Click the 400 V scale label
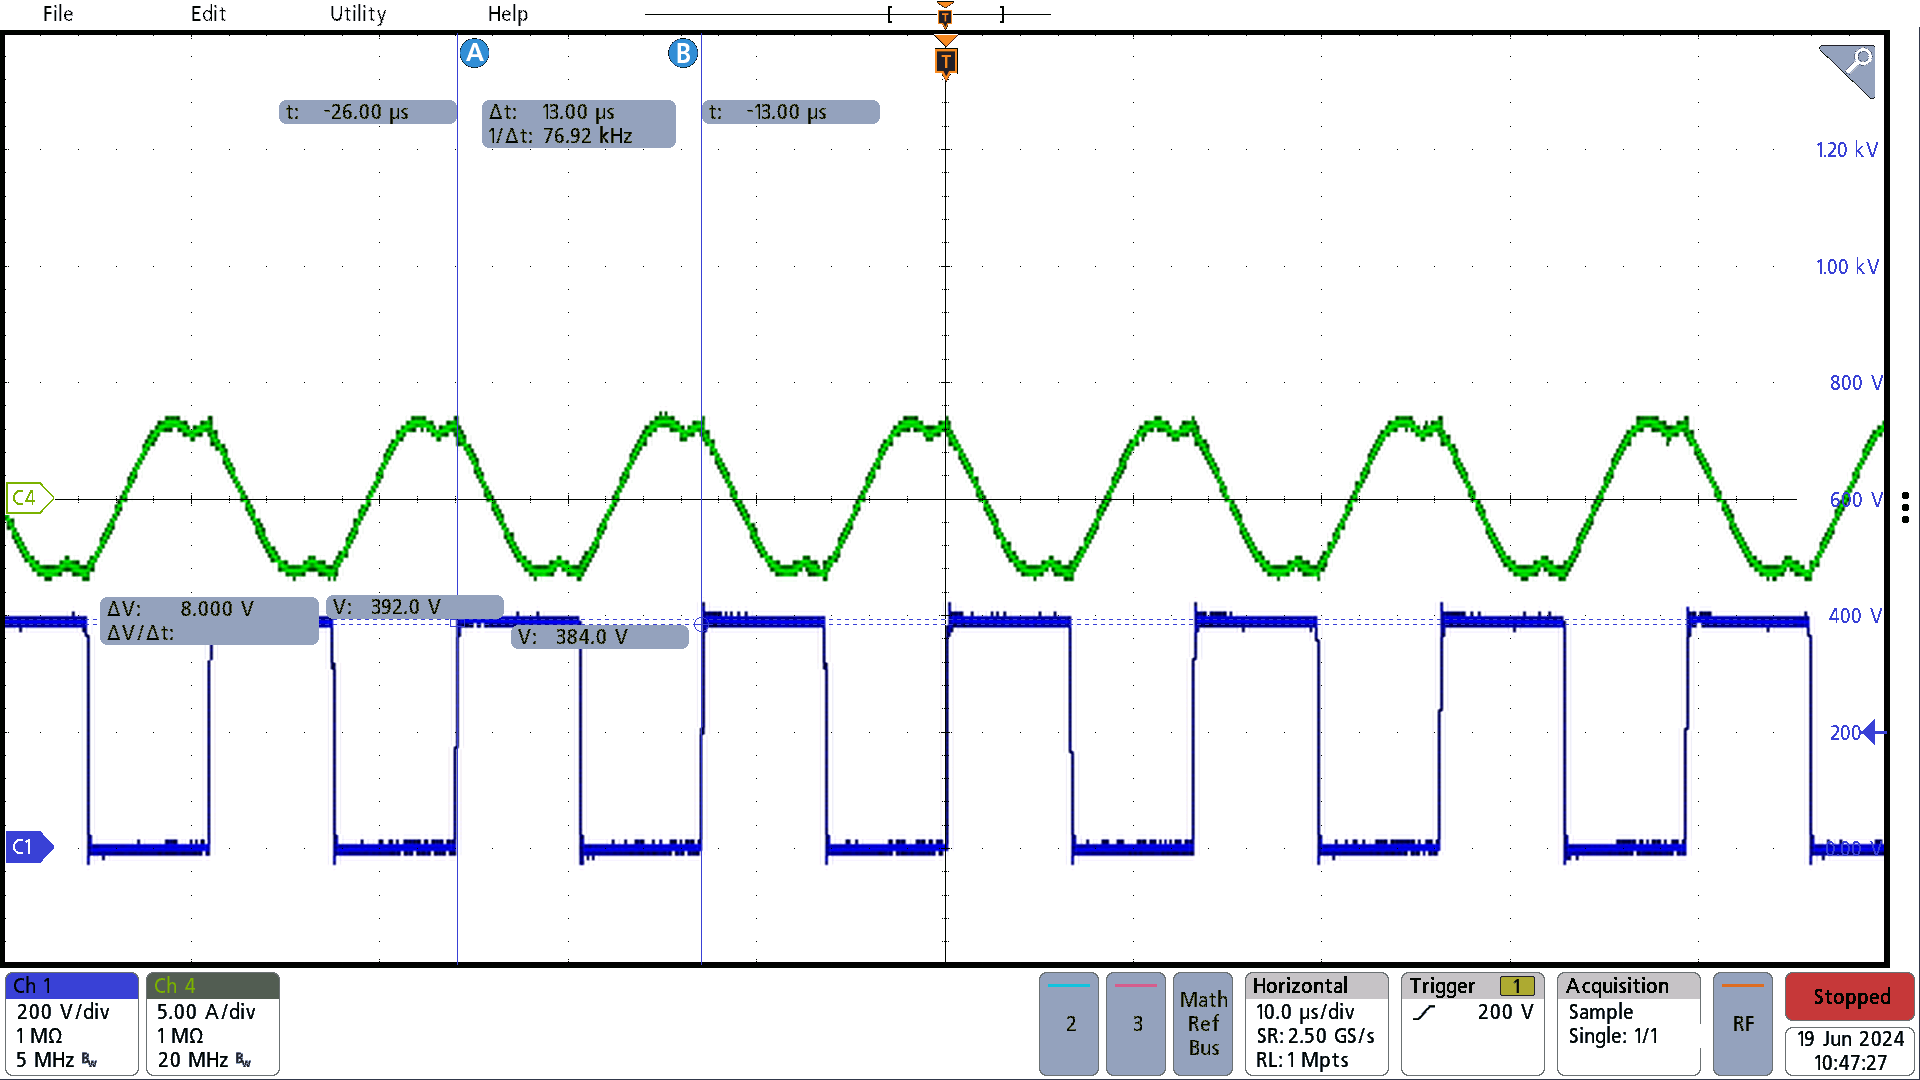Viewport: 1920px width, 1080px height. pyautogui.click(x=1855, y=616)
